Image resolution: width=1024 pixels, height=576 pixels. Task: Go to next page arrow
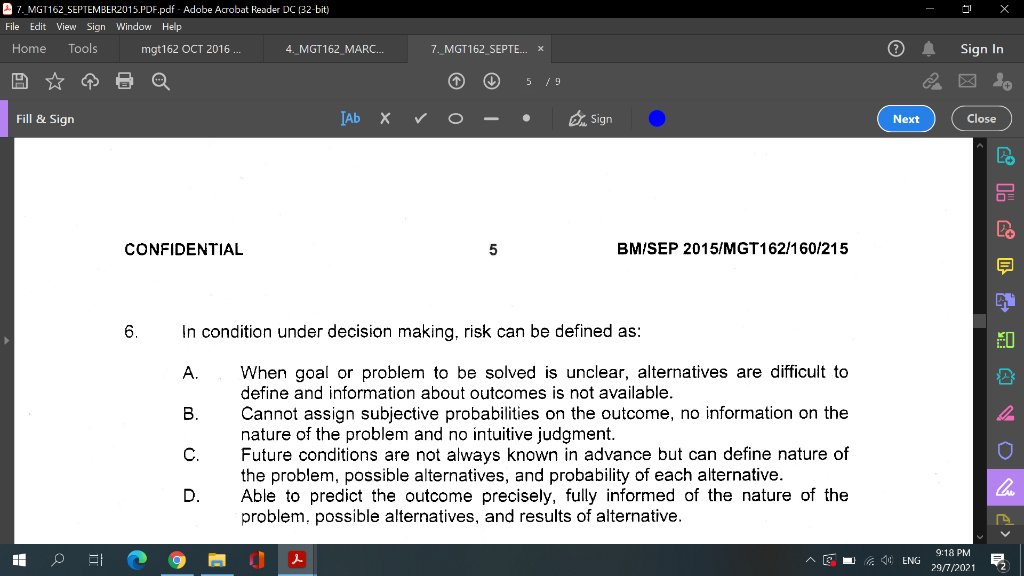[x=492, y=81]
